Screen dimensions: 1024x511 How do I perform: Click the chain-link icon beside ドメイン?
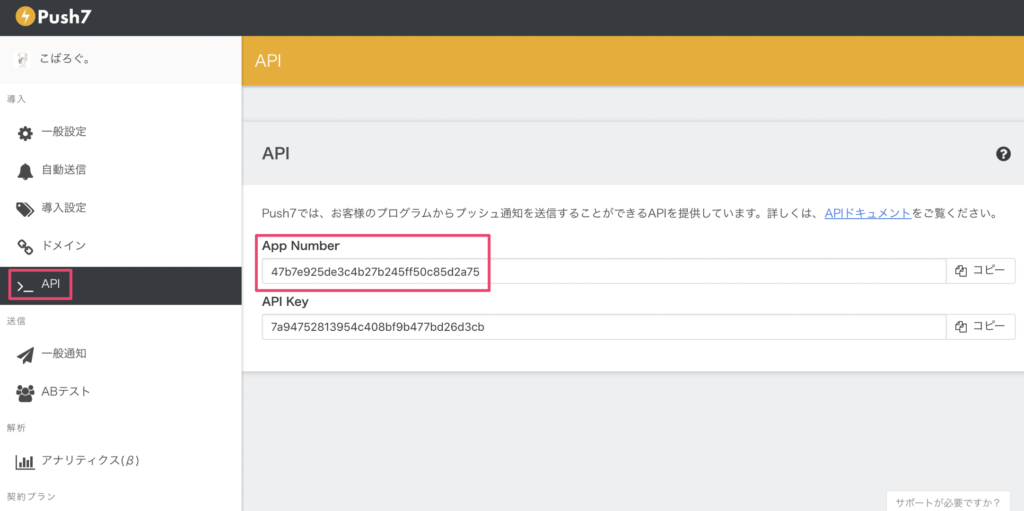tap(25, 247)
